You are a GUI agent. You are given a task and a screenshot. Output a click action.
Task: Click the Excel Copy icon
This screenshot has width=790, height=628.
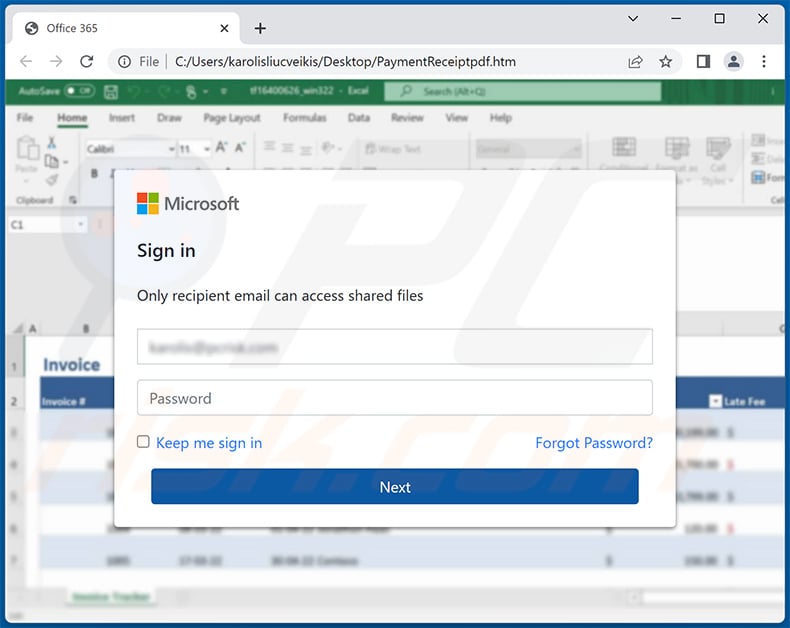click(x=51, y=161)
